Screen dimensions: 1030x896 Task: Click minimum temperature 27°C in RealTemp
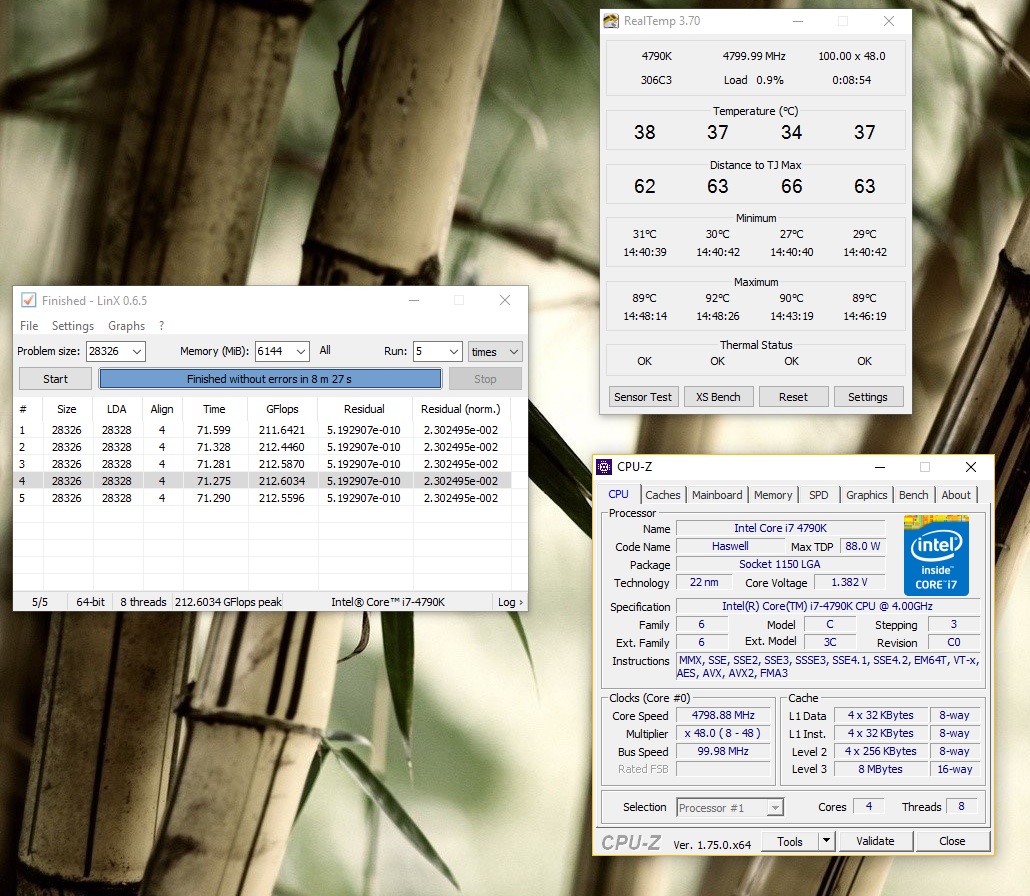[792, 234]
